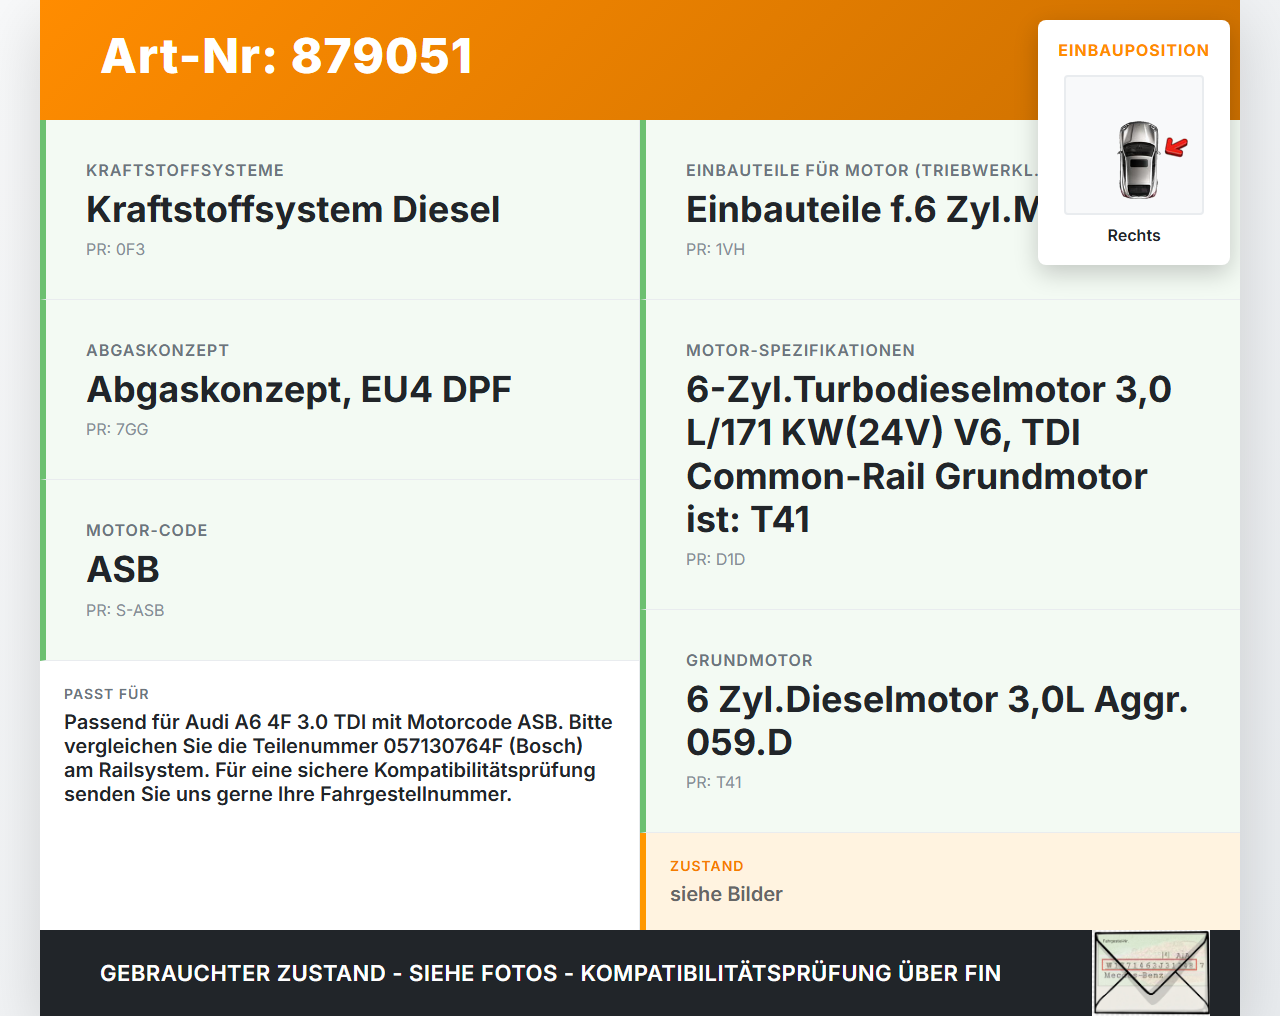
Task: Click the '6-Zyl.Turbodieselmotor 3,0' specification text
Action: coord(929,454)
